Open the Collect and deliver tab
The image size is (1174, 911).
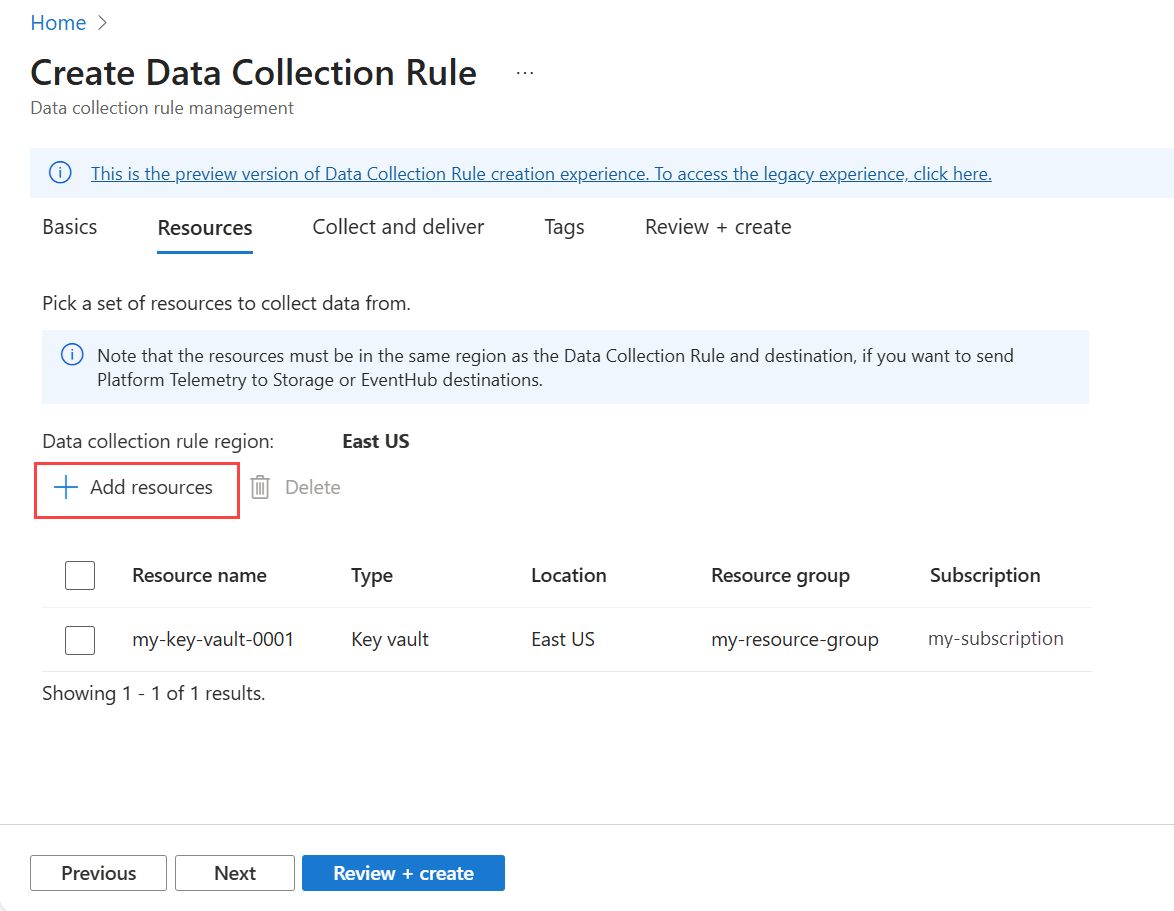398,227
